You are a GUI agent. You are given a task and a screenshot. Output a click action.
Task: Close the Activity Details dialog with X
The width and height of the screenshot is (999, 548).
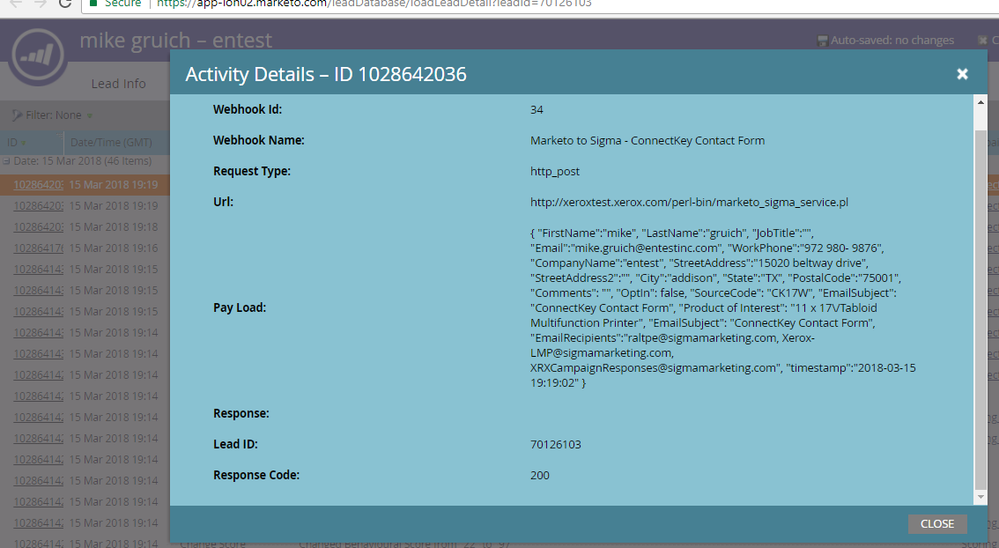tap(962, 74)
